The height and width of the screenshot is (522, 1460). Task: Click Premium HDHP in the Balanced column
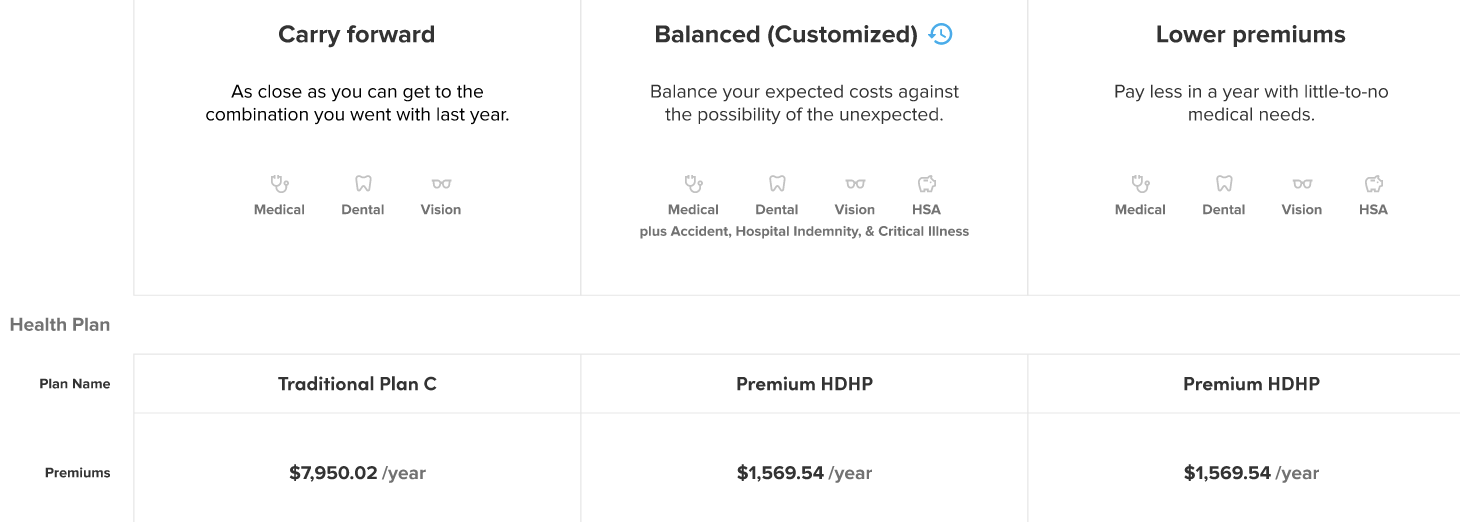(804, 384)
